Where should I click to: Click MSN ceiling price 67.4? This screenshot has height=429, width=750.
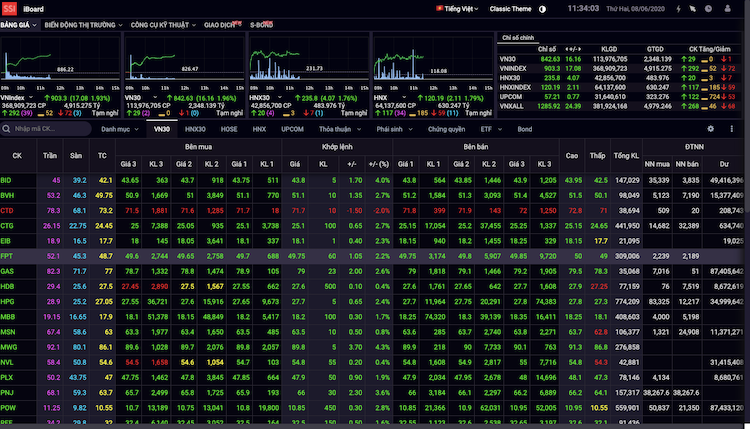54,332
